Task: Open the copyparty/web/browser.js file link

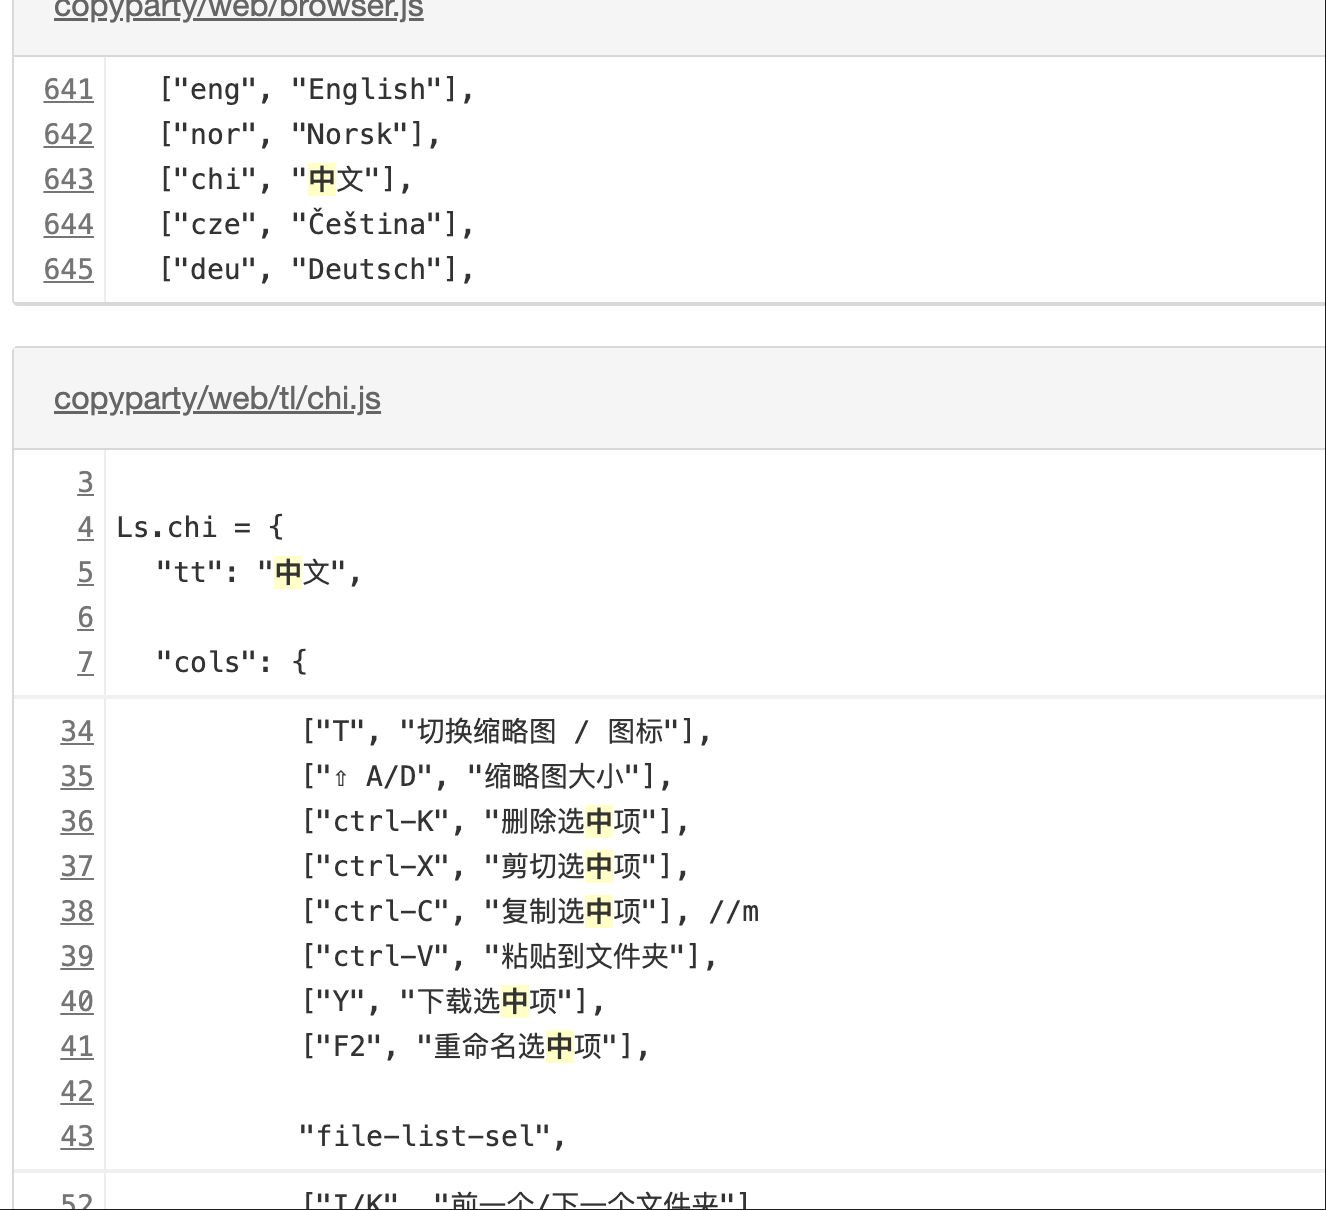Action: (239, 9)
